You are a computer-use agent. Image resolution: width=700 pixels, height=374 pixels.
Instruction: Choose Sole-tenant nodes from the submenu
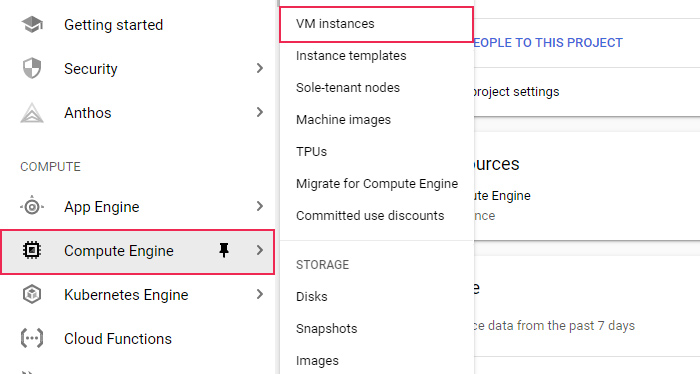348,87
